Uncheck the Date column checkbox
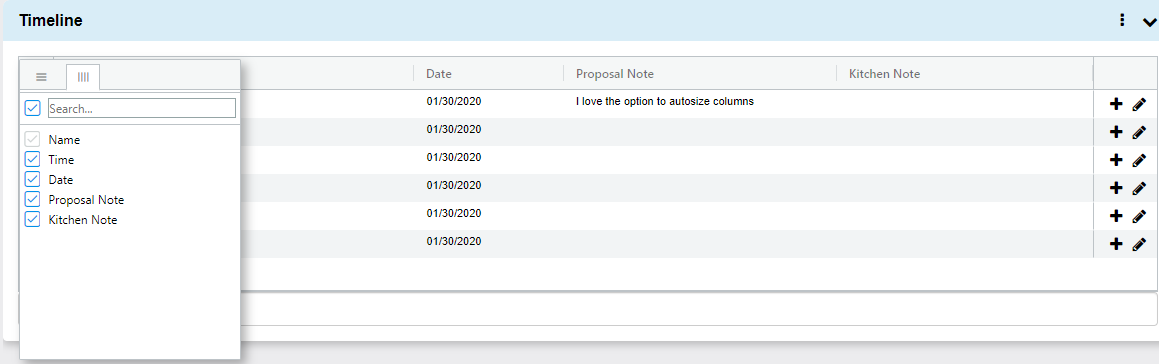1159x364 pixels. (33, 179)
